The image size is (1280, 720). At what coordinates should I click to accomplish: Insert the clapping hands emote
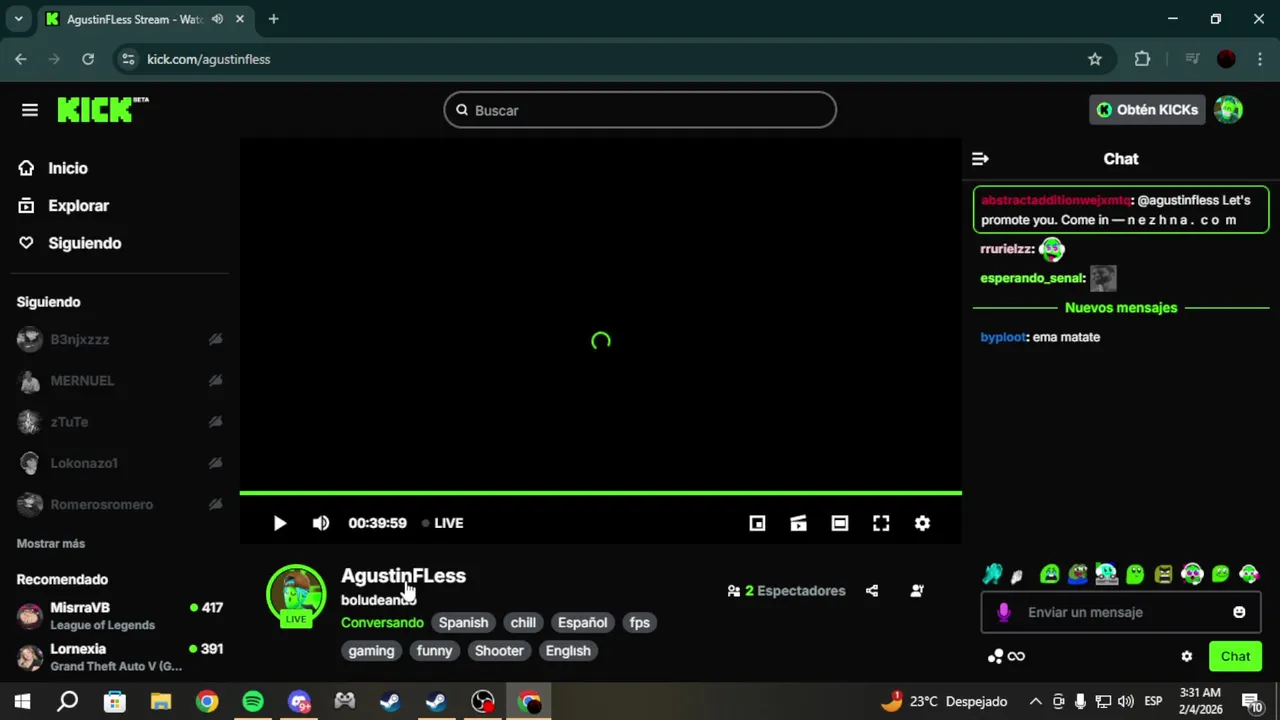pos(992,574)
